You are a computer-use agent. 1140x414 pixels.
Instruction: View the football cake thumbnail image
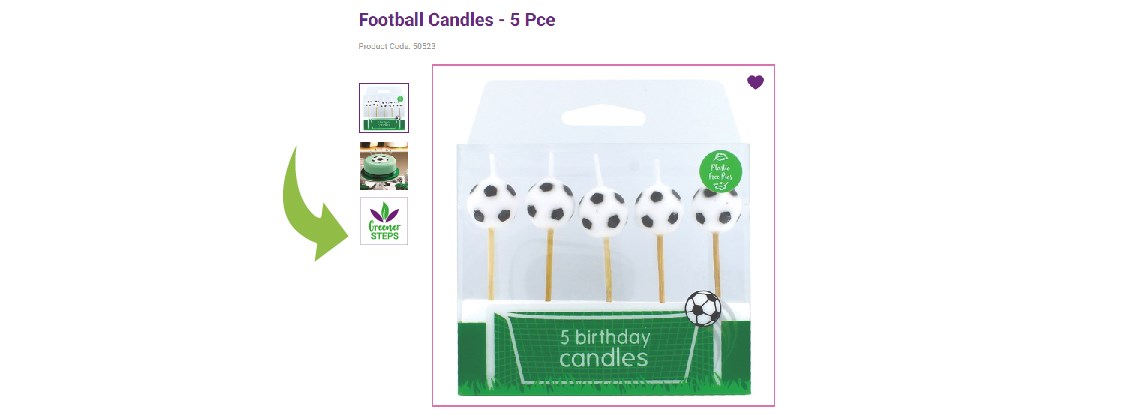[x=384, y=166]
